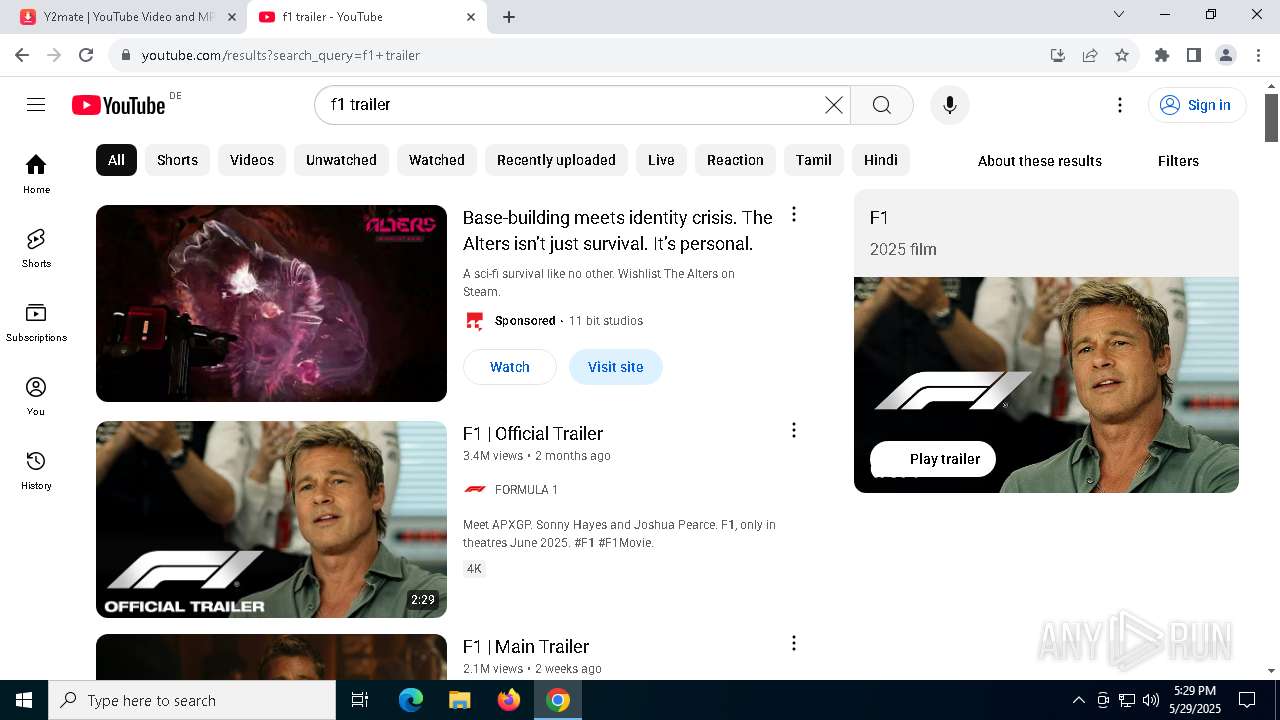Open Firefox from taskbar
The height and width of the screenshot is (720, 1280).
509,700
